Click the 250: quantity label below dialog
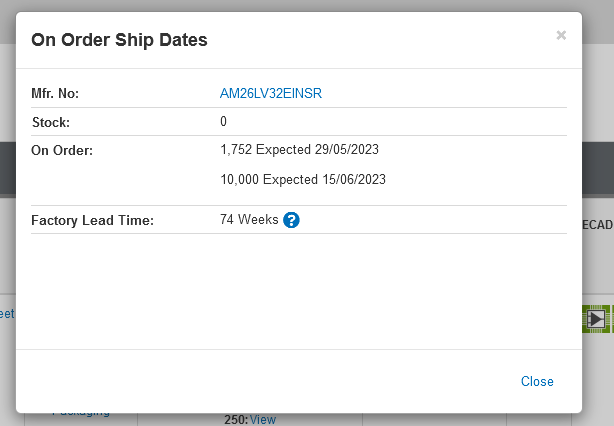This screenshot has width=614, height=426. [236, 419]
